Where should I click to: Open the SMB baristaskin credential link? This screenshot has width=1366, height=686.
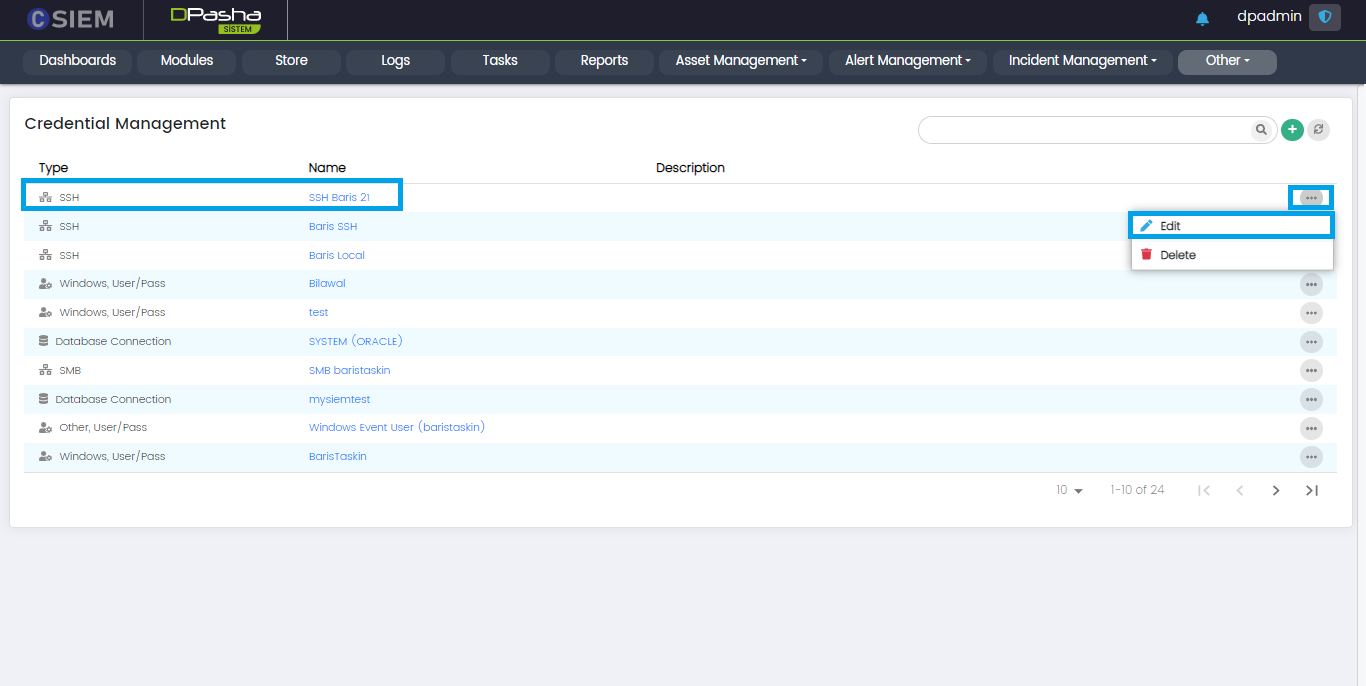349,371
